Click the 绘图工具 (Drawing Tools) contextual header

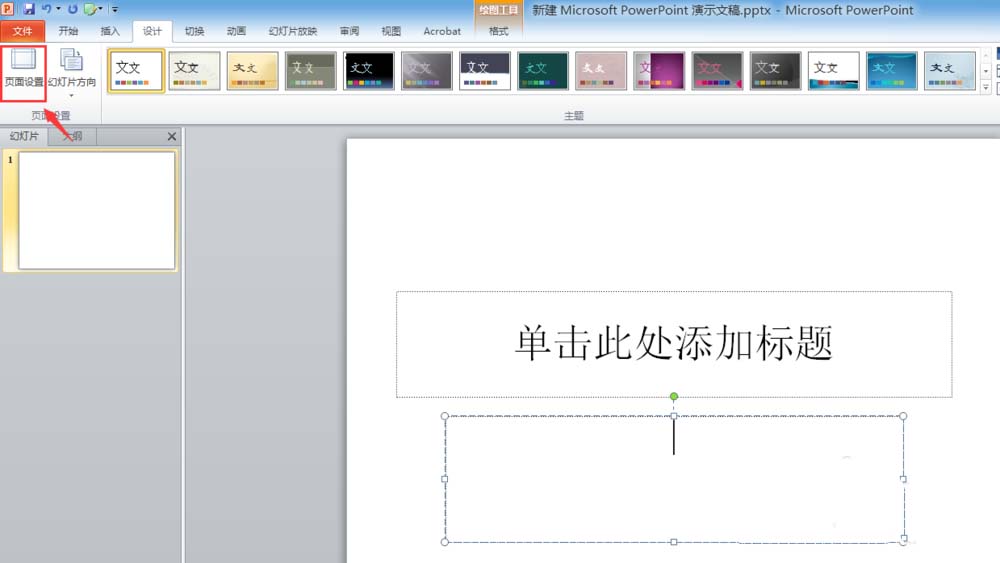point(498,10)
